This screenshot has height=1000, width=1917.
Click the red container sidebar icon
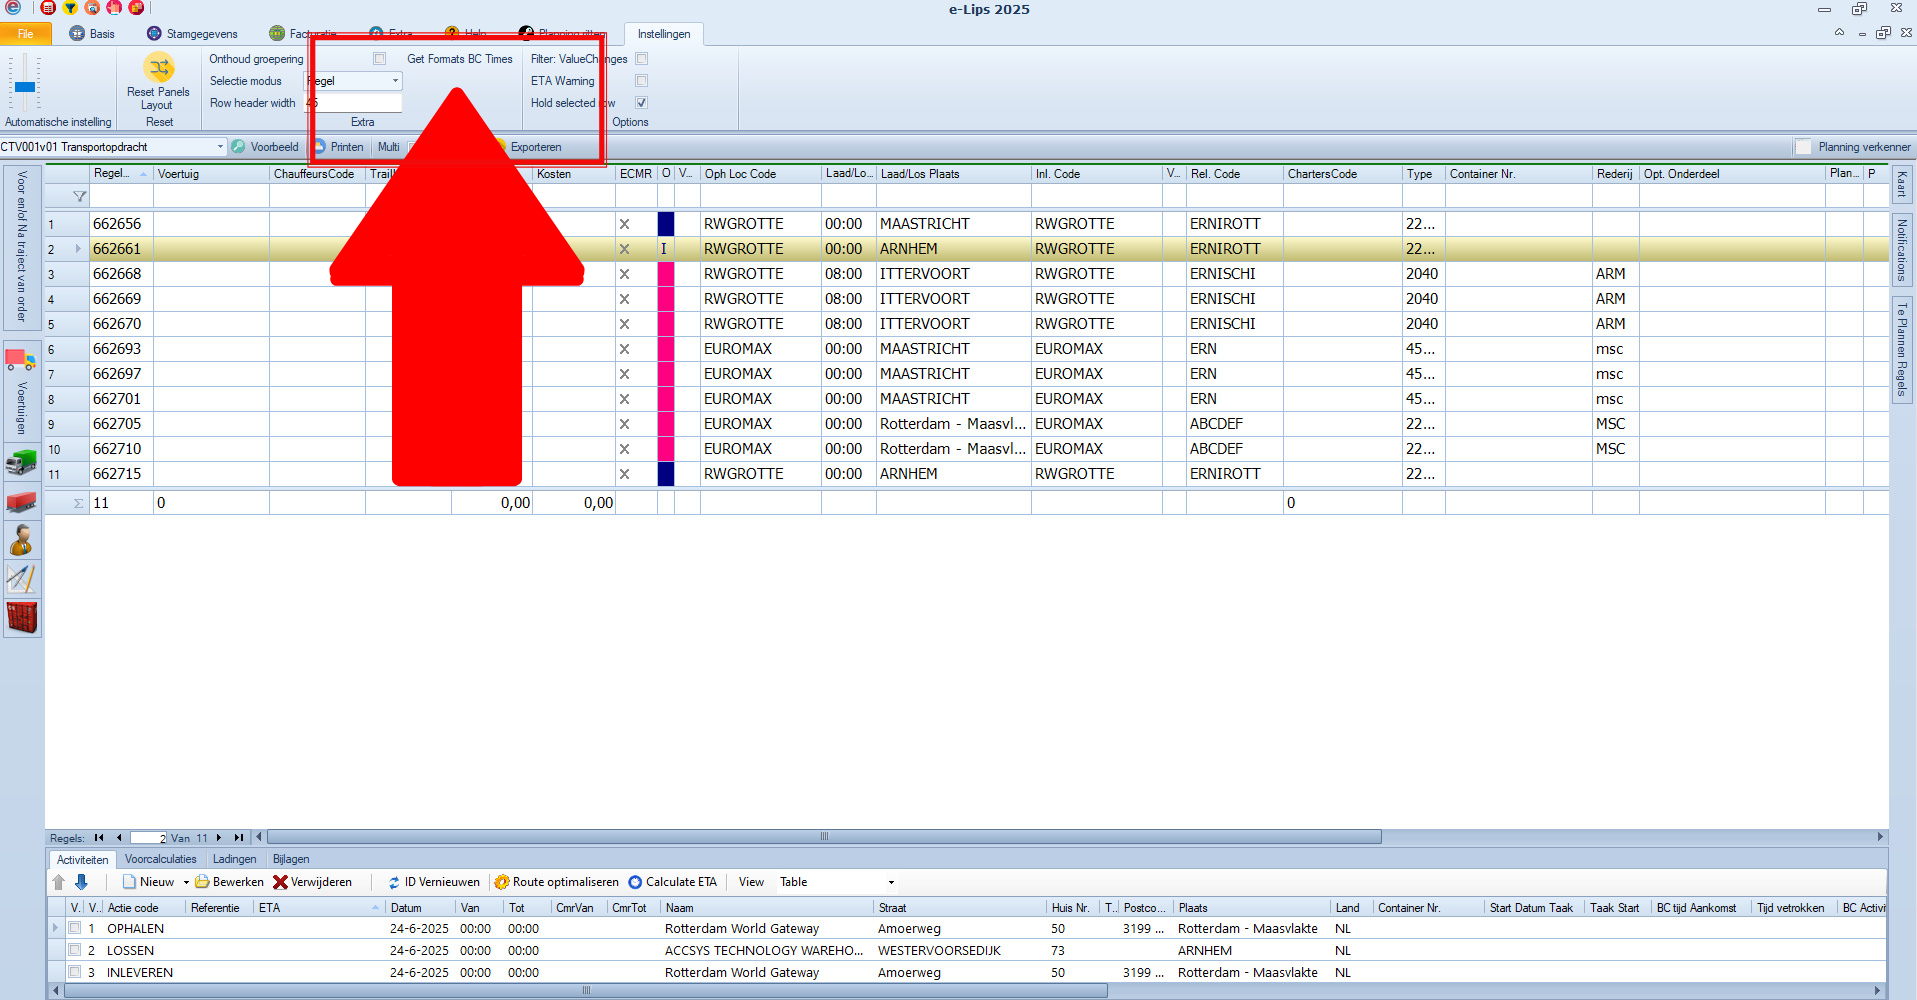[21, 618]
